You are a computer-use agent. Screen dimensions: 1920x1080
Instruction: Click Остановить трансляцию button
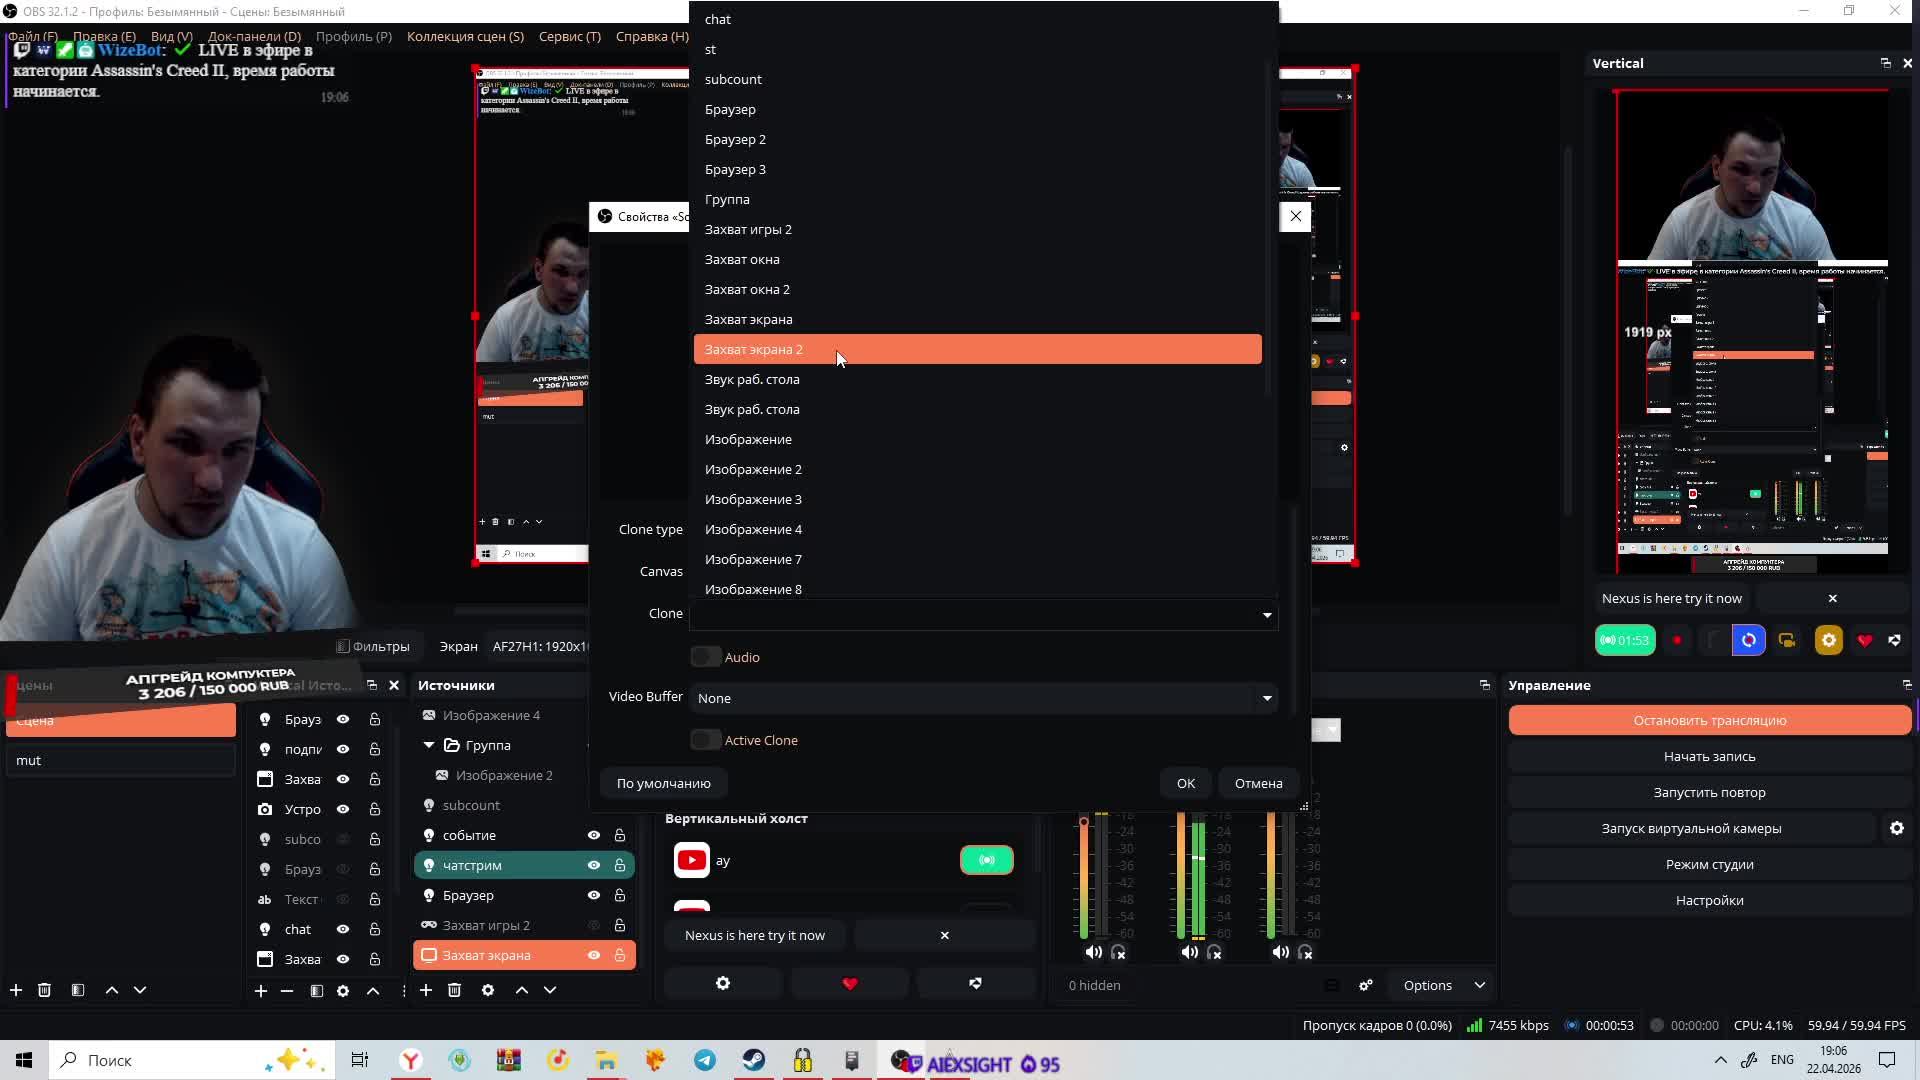pyautogui.click(x=1709, y=720)
